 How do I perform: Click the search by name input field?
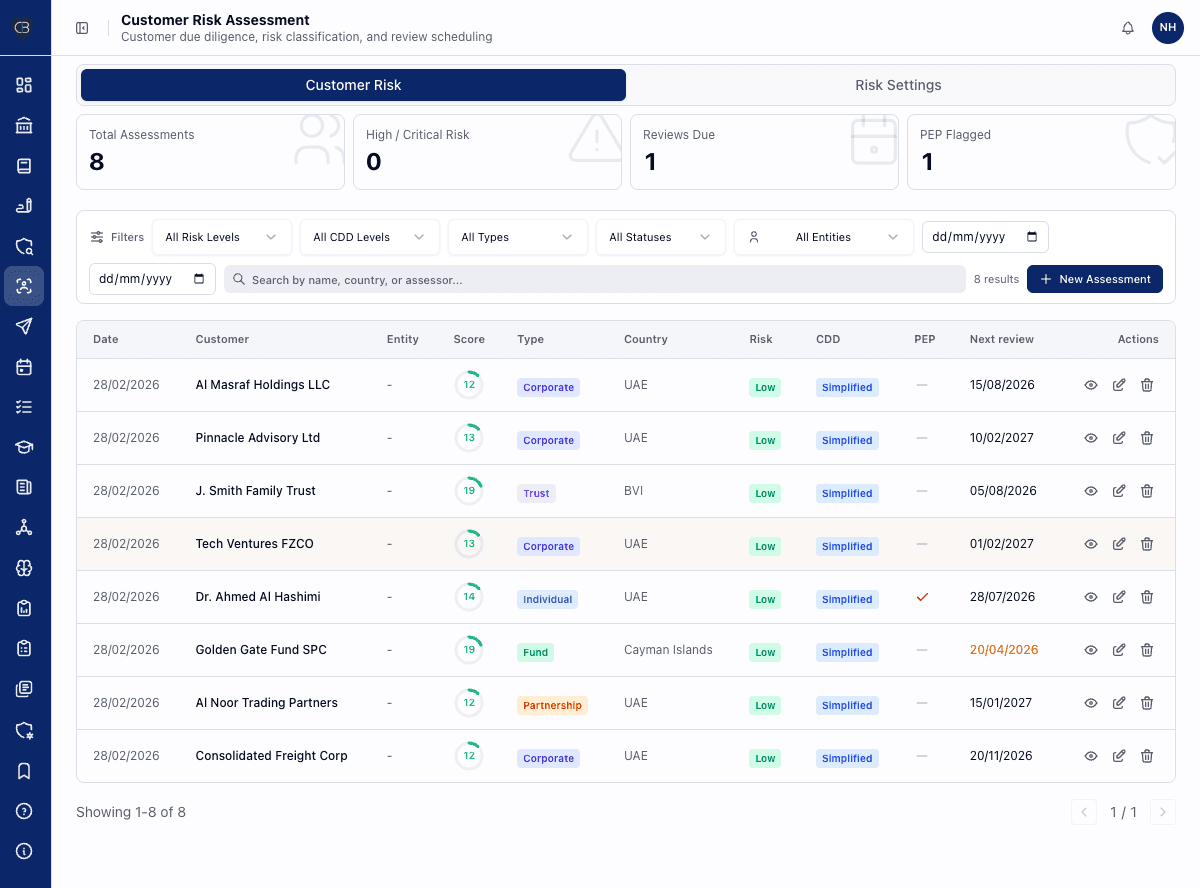[x=595, y=280]
